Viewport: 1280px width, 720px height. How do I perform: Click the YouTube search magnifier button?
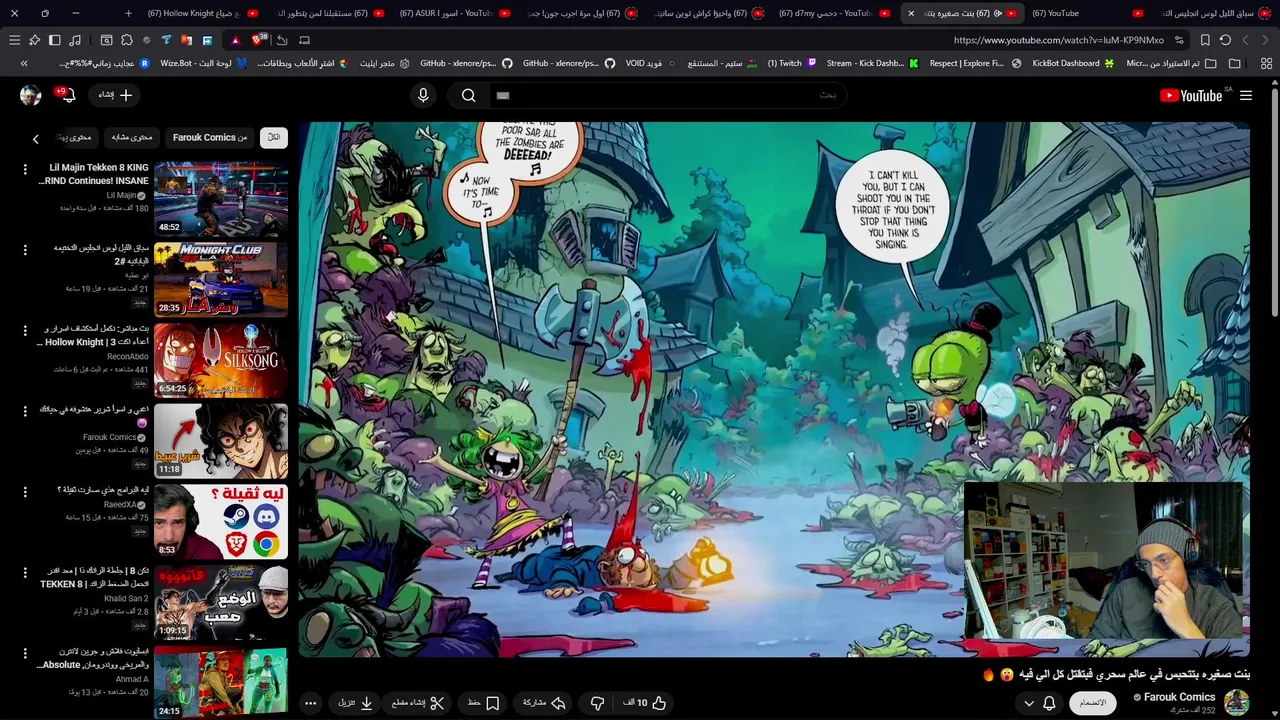[468, 95]
